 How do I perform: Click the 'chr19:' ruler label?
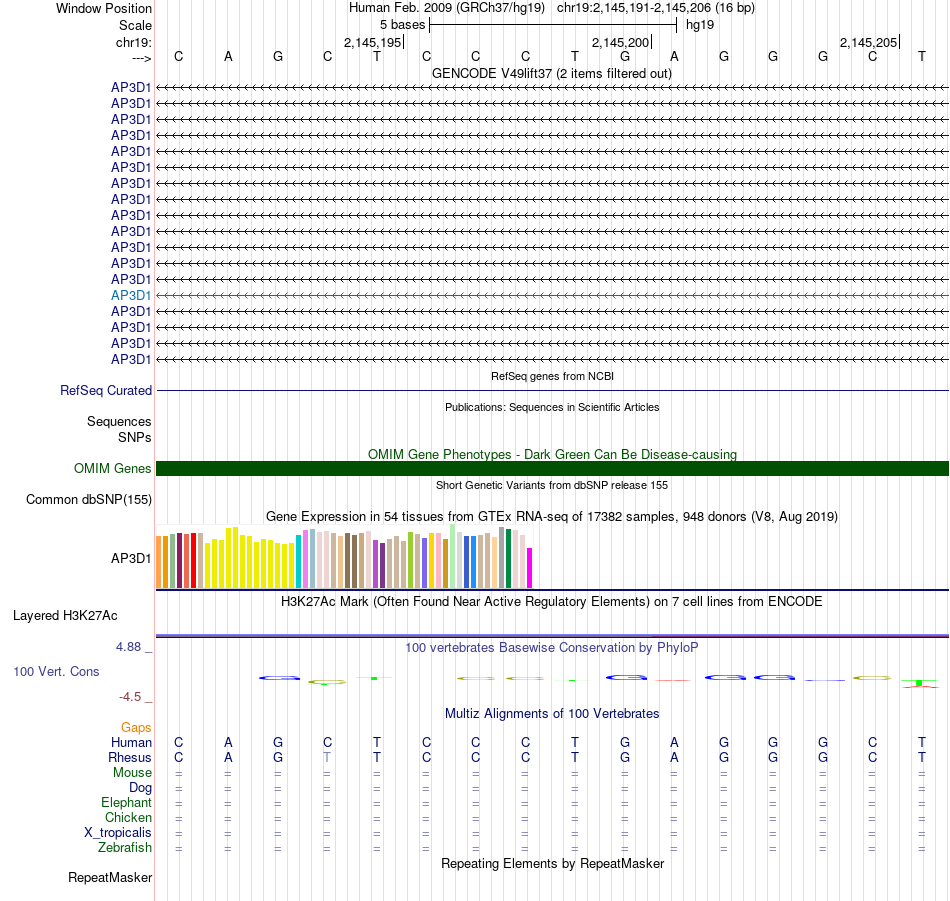coord(134,42)
